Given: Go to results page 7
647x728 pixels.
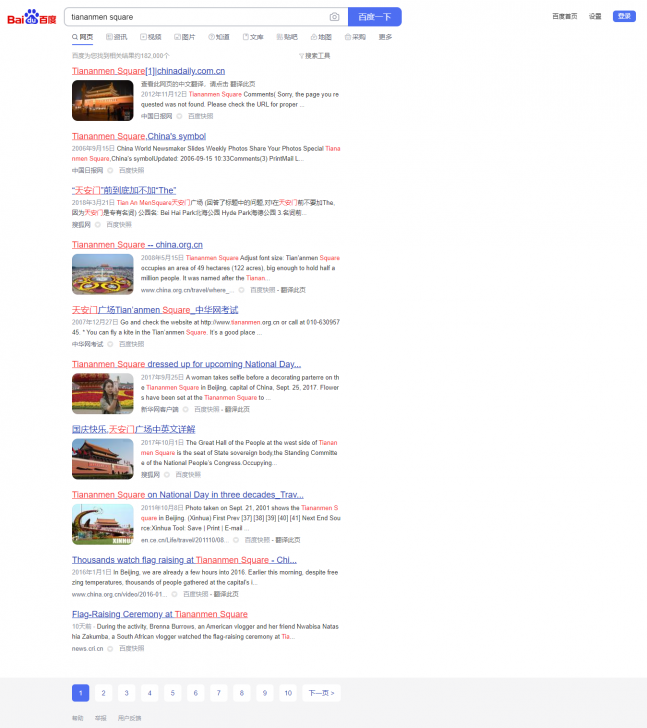Looking at the screenshot, I should (219, 693).
